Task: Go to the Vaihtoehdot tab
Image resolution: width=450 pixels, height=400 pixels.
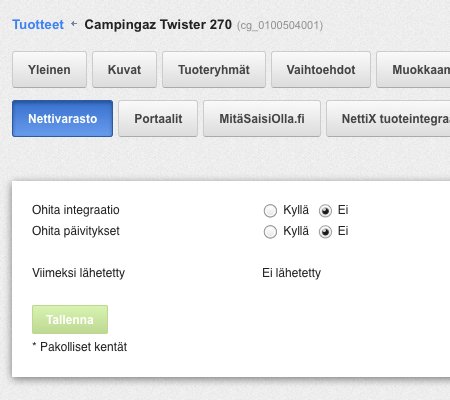Action: click(321, 70)
